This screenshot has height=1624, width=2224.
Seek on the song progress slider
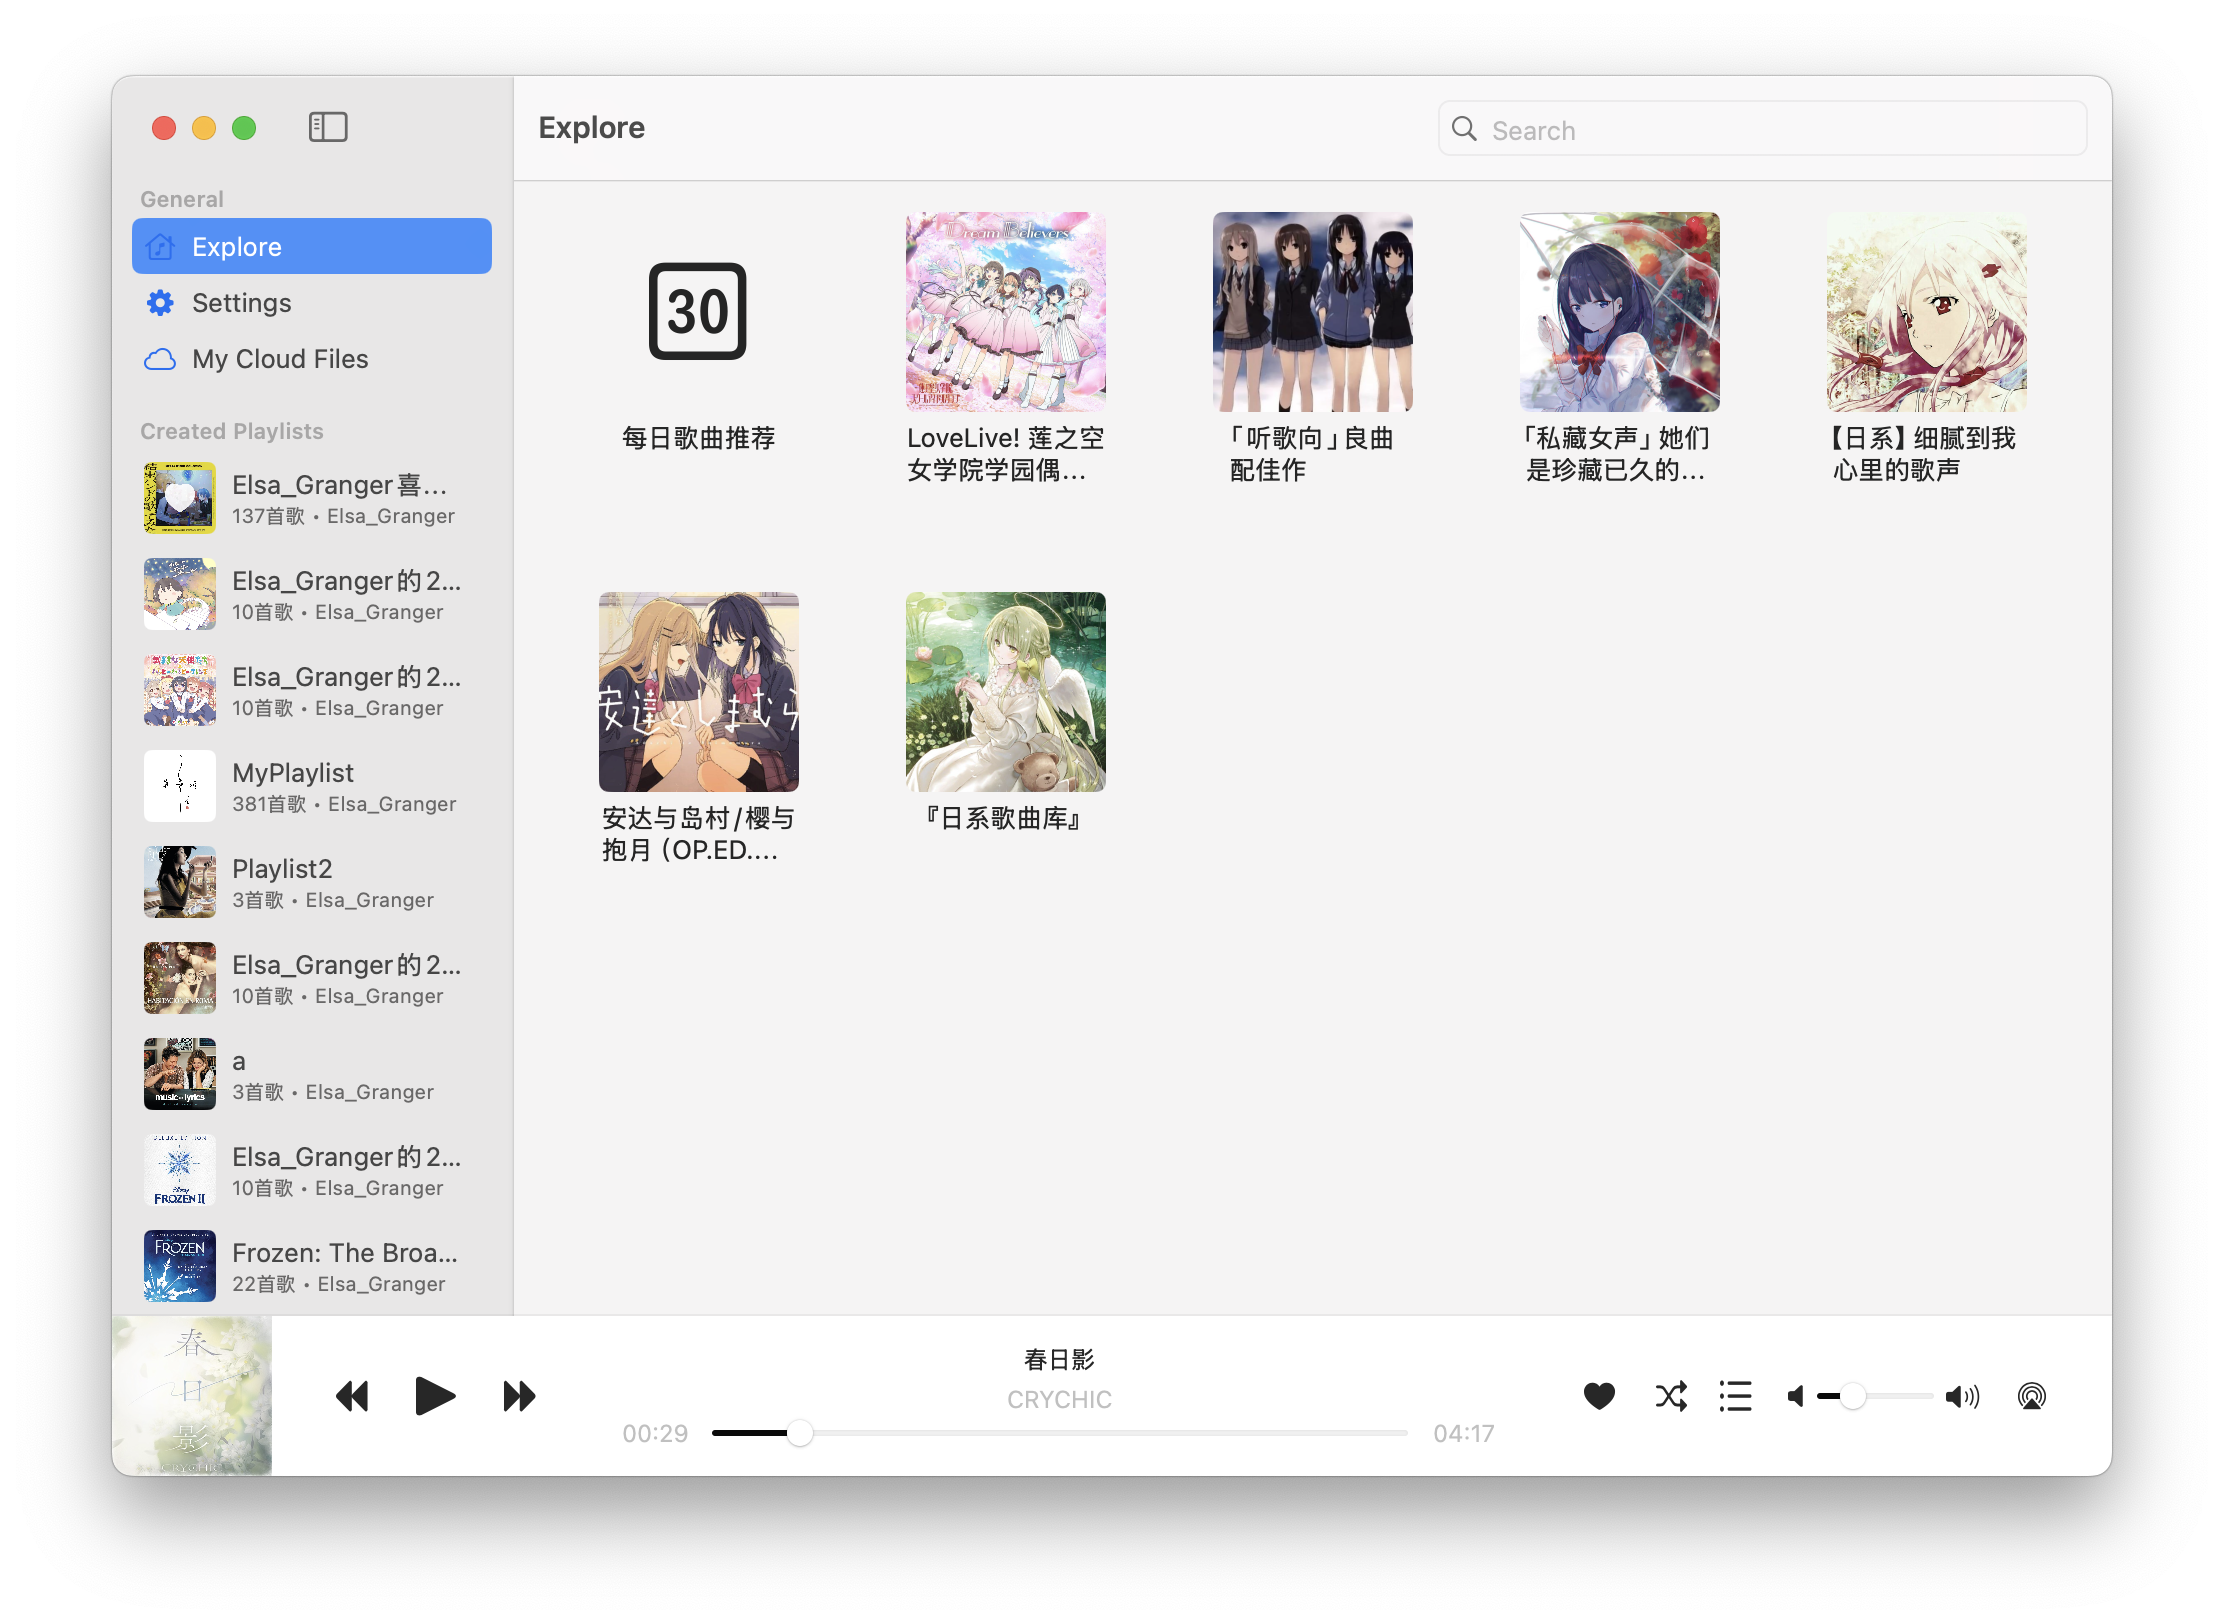coord(1060,1433)
